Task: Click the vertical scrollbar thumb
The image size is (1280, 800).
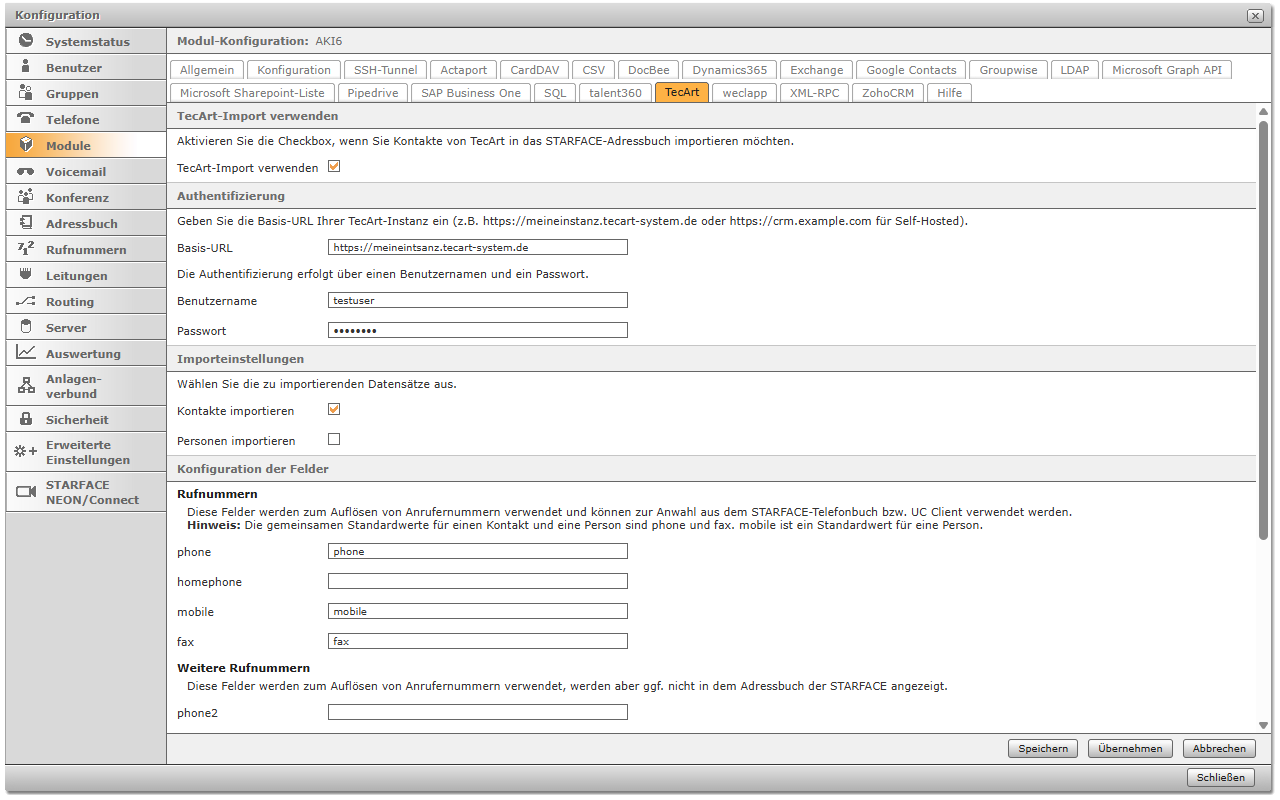Action: point(1263,330)
